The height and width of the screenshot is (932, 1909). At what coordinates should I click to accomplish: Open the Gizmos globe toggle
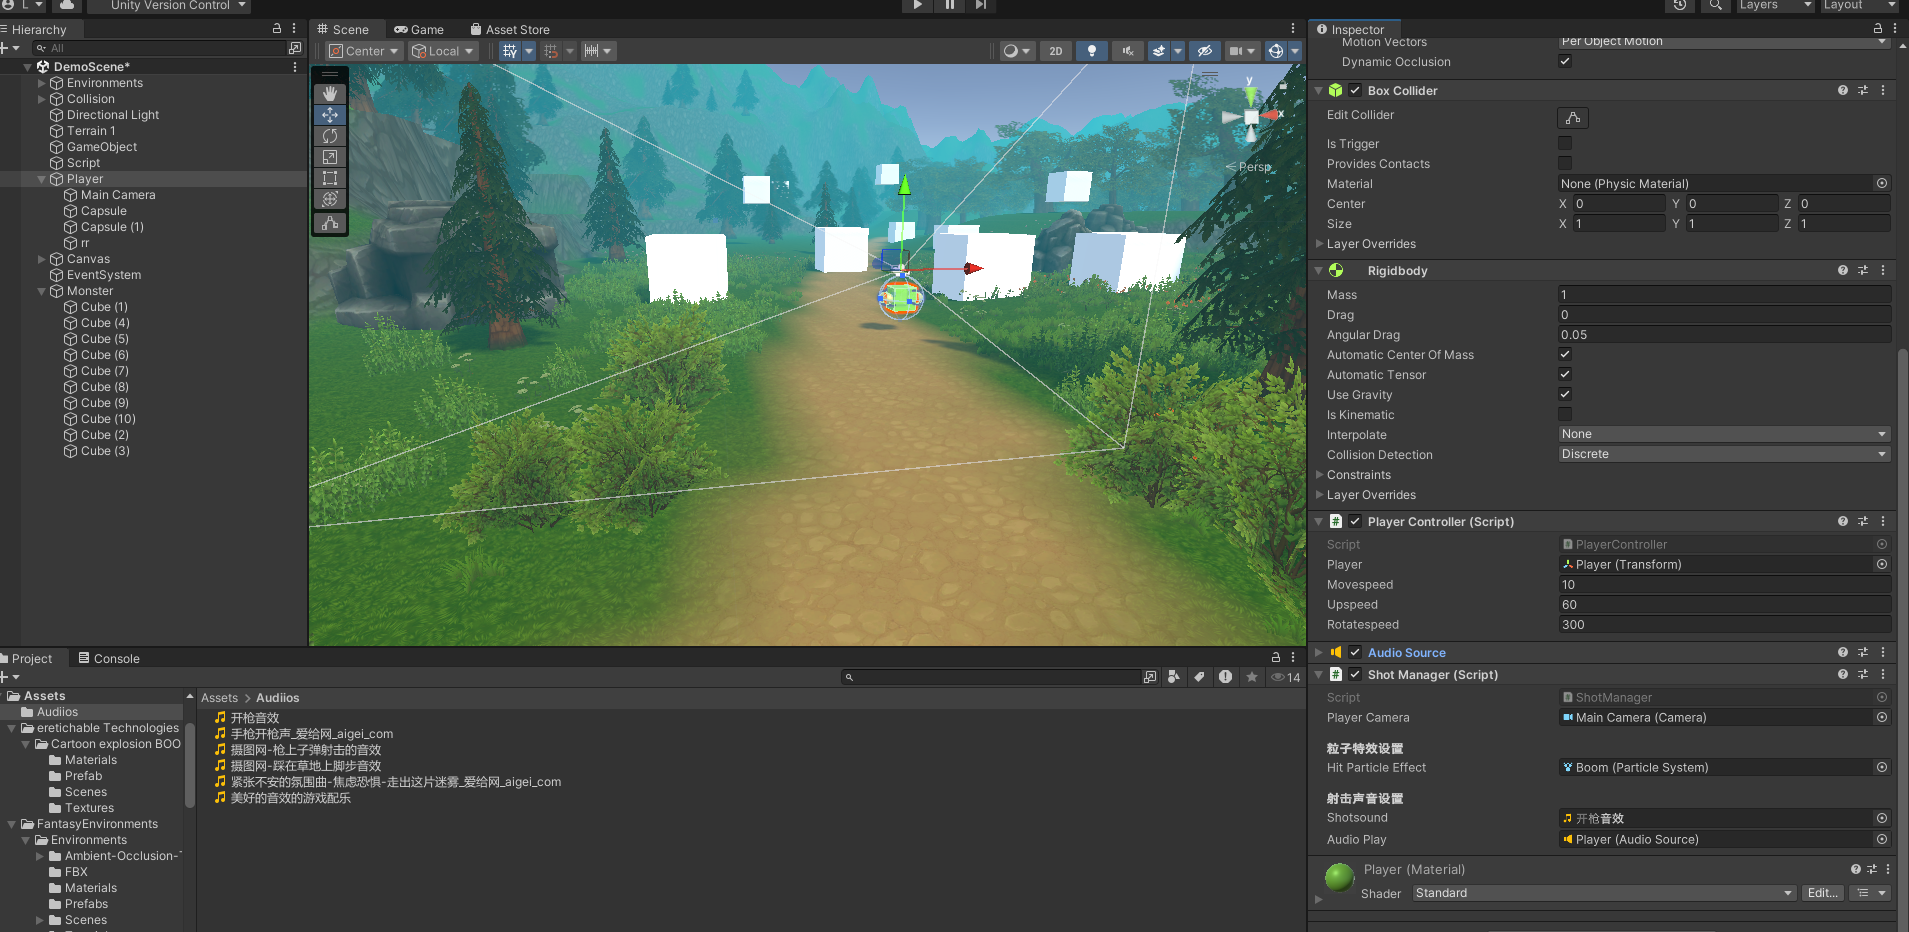pos(1275,51)
